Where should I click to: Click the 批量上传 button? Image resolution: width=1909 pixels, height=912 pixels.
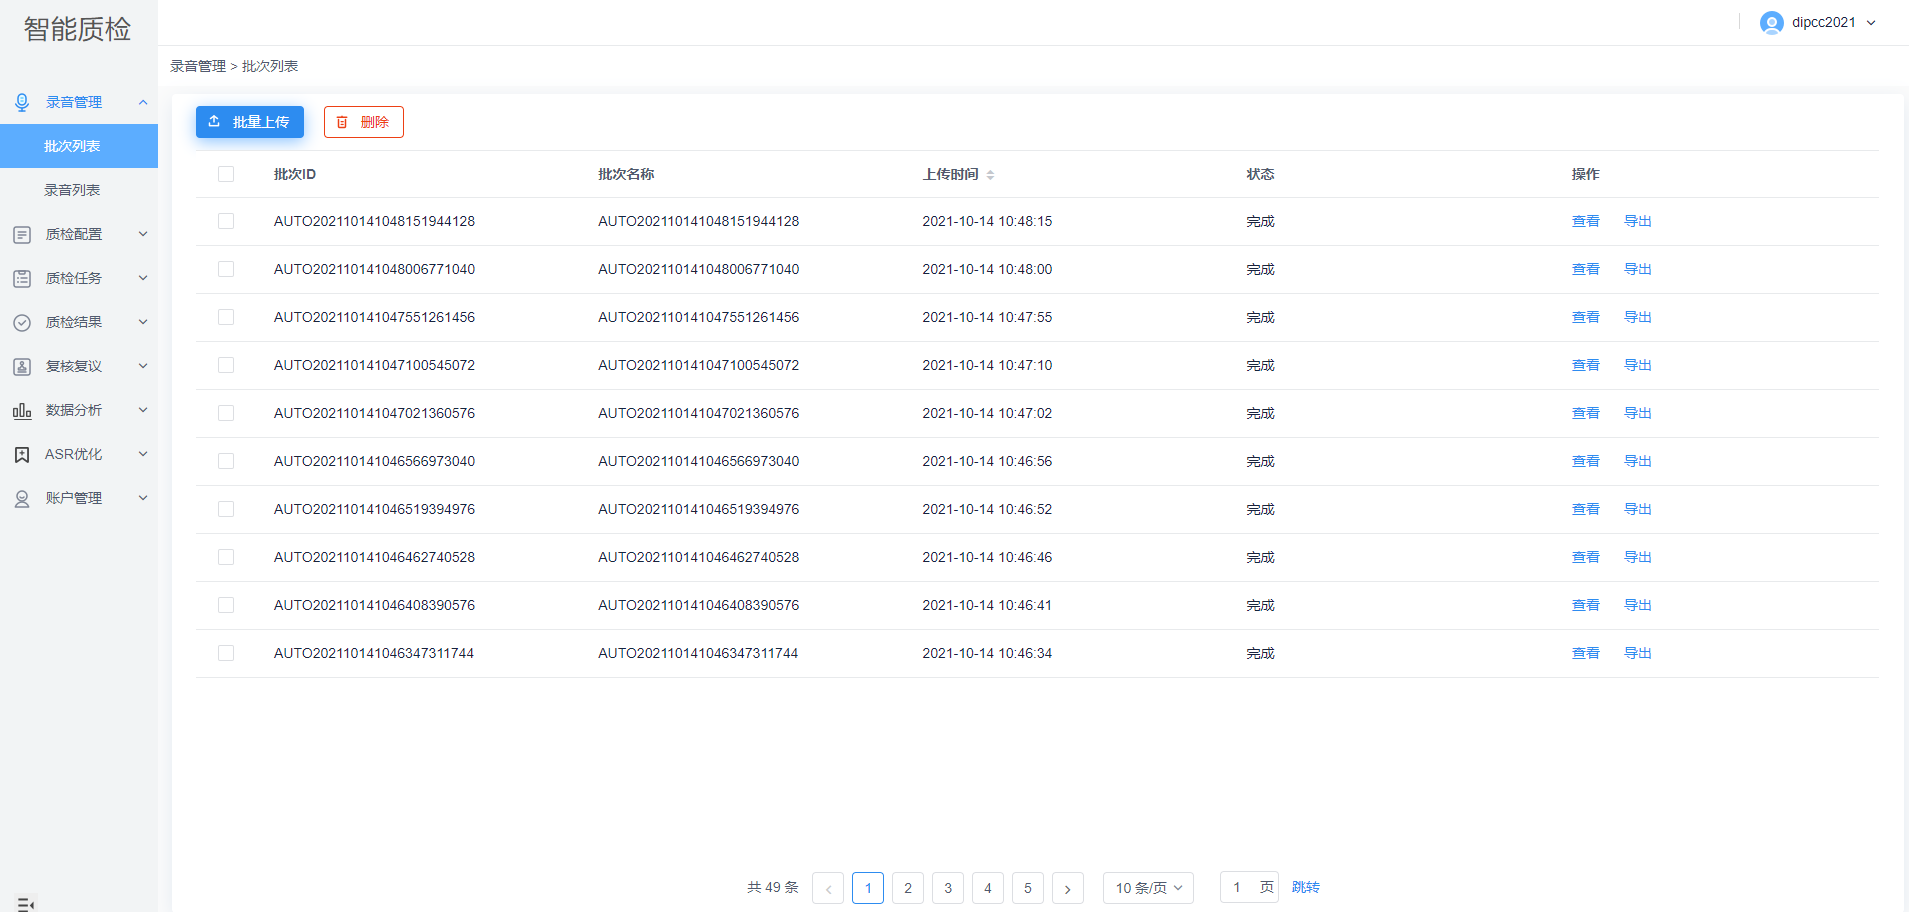tap(250, 122)
